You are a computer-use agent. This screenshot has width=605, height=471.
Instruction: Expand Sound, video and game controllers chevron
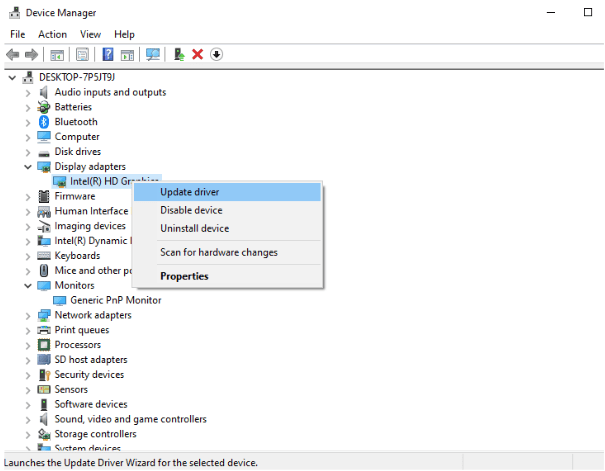click(x=28, y=420)
